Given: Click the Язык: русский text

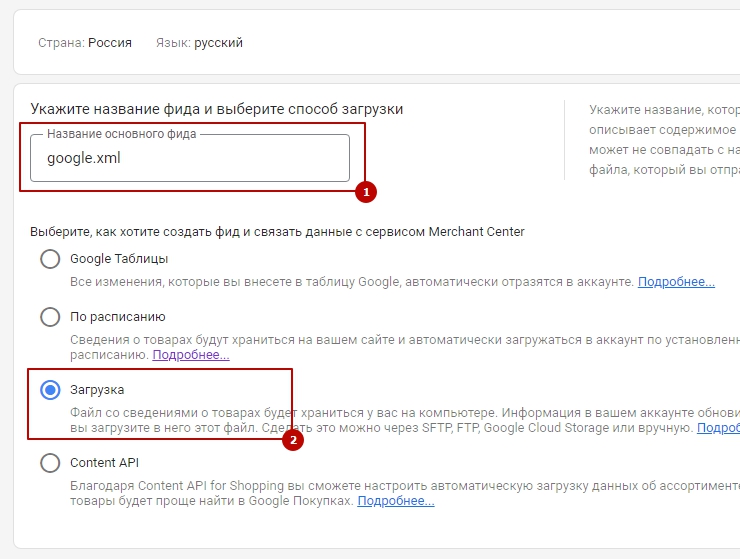Looking at the screenshot, I should (x=199, y=43).
